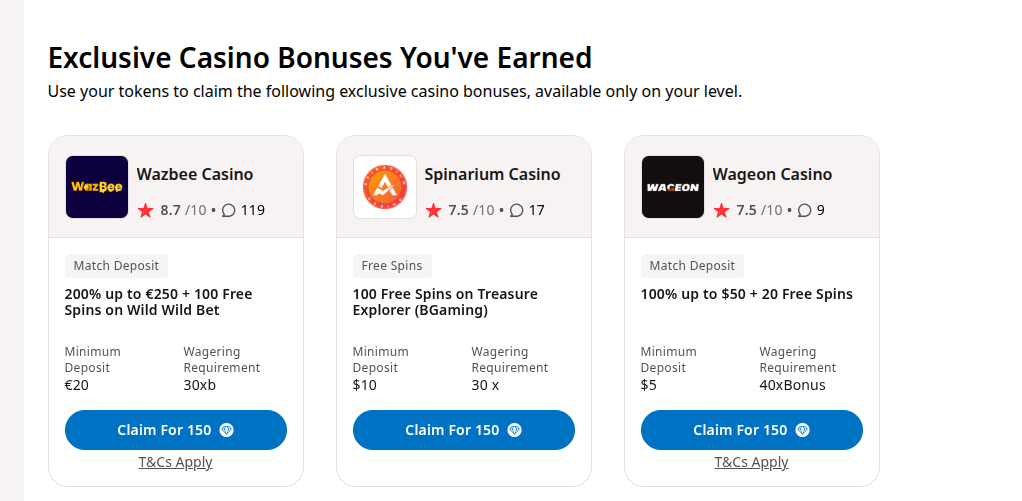Open T&Cs Apply under Wageon offer

752,462
